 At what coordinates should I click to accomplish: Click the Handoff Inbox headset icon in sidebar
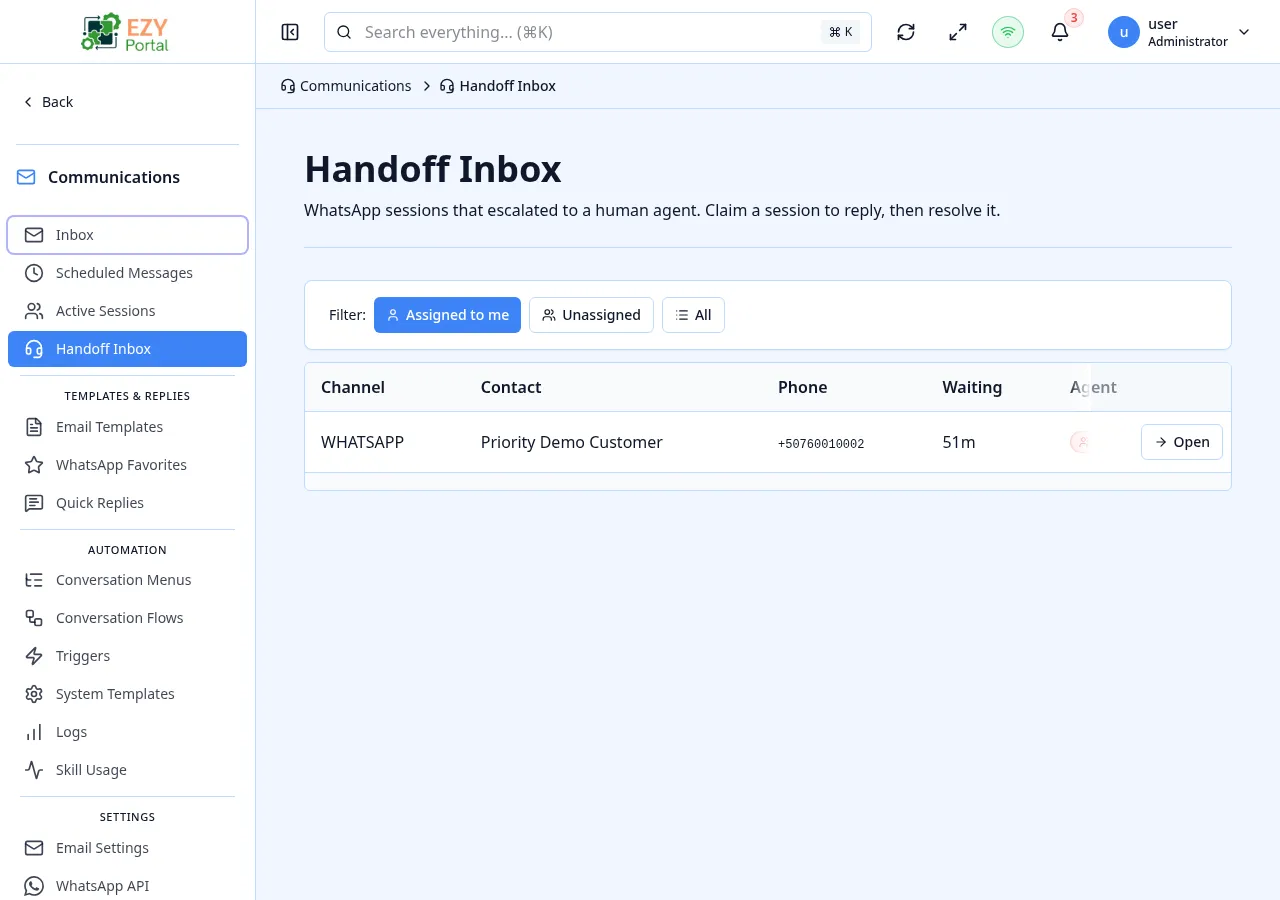(34, 349)
